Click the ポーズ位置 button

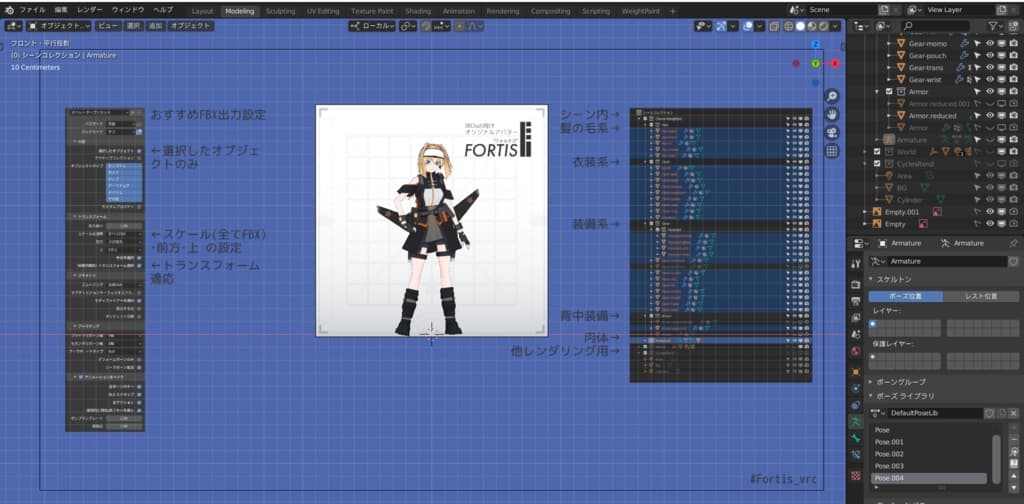(904, 296)
